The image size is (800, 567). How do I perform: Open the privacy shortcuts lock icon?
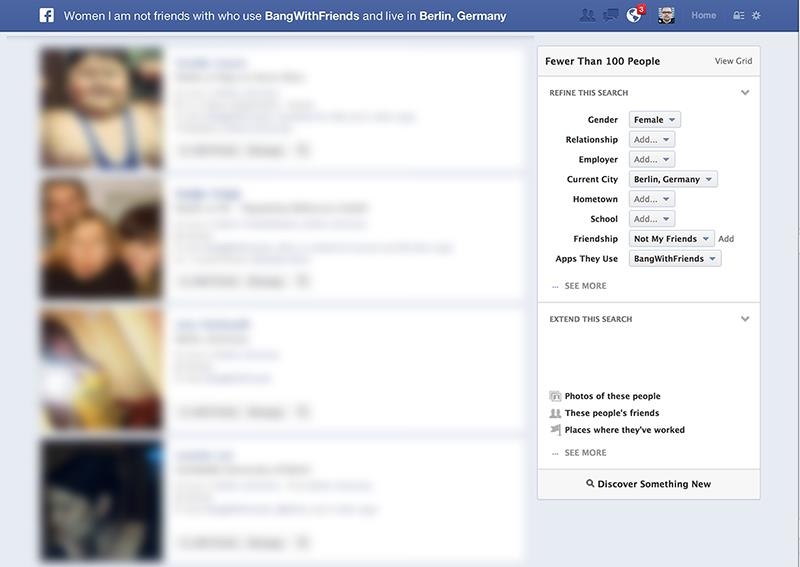(x=738, y=16)
